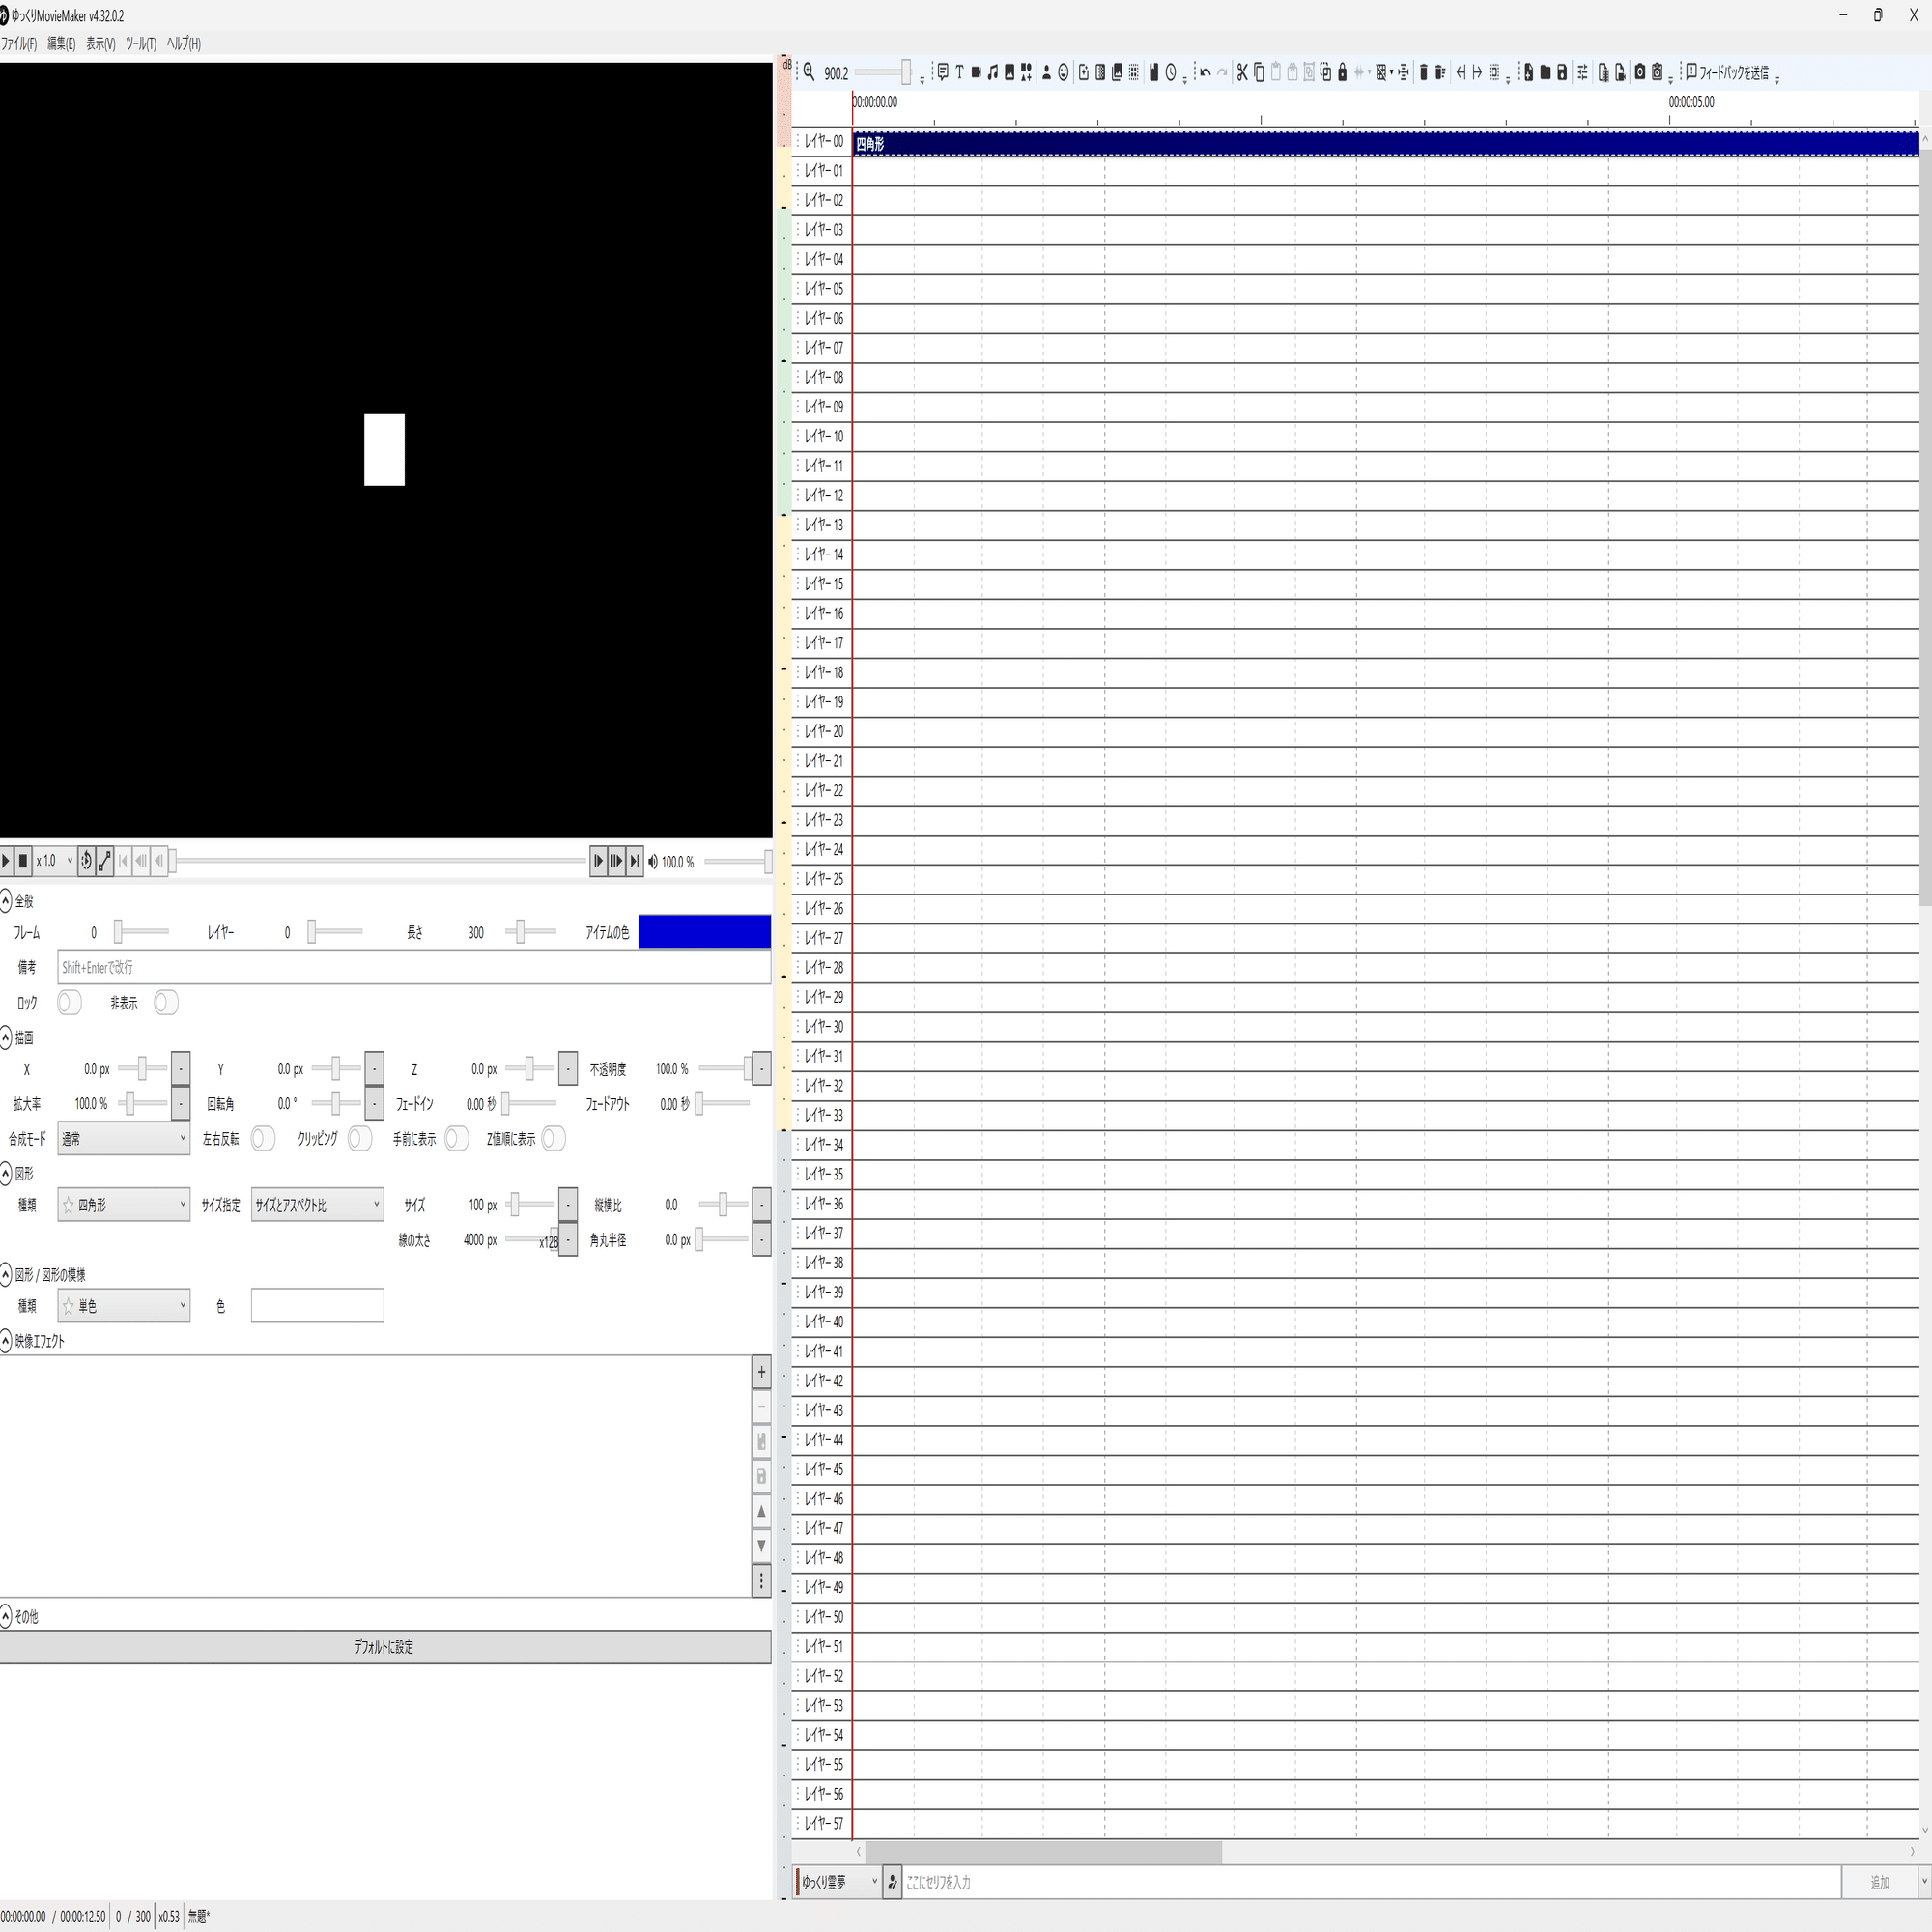Toggle the ロック switch
This screenshot has width=1932, height=1932.
(x=68, y=1002)
